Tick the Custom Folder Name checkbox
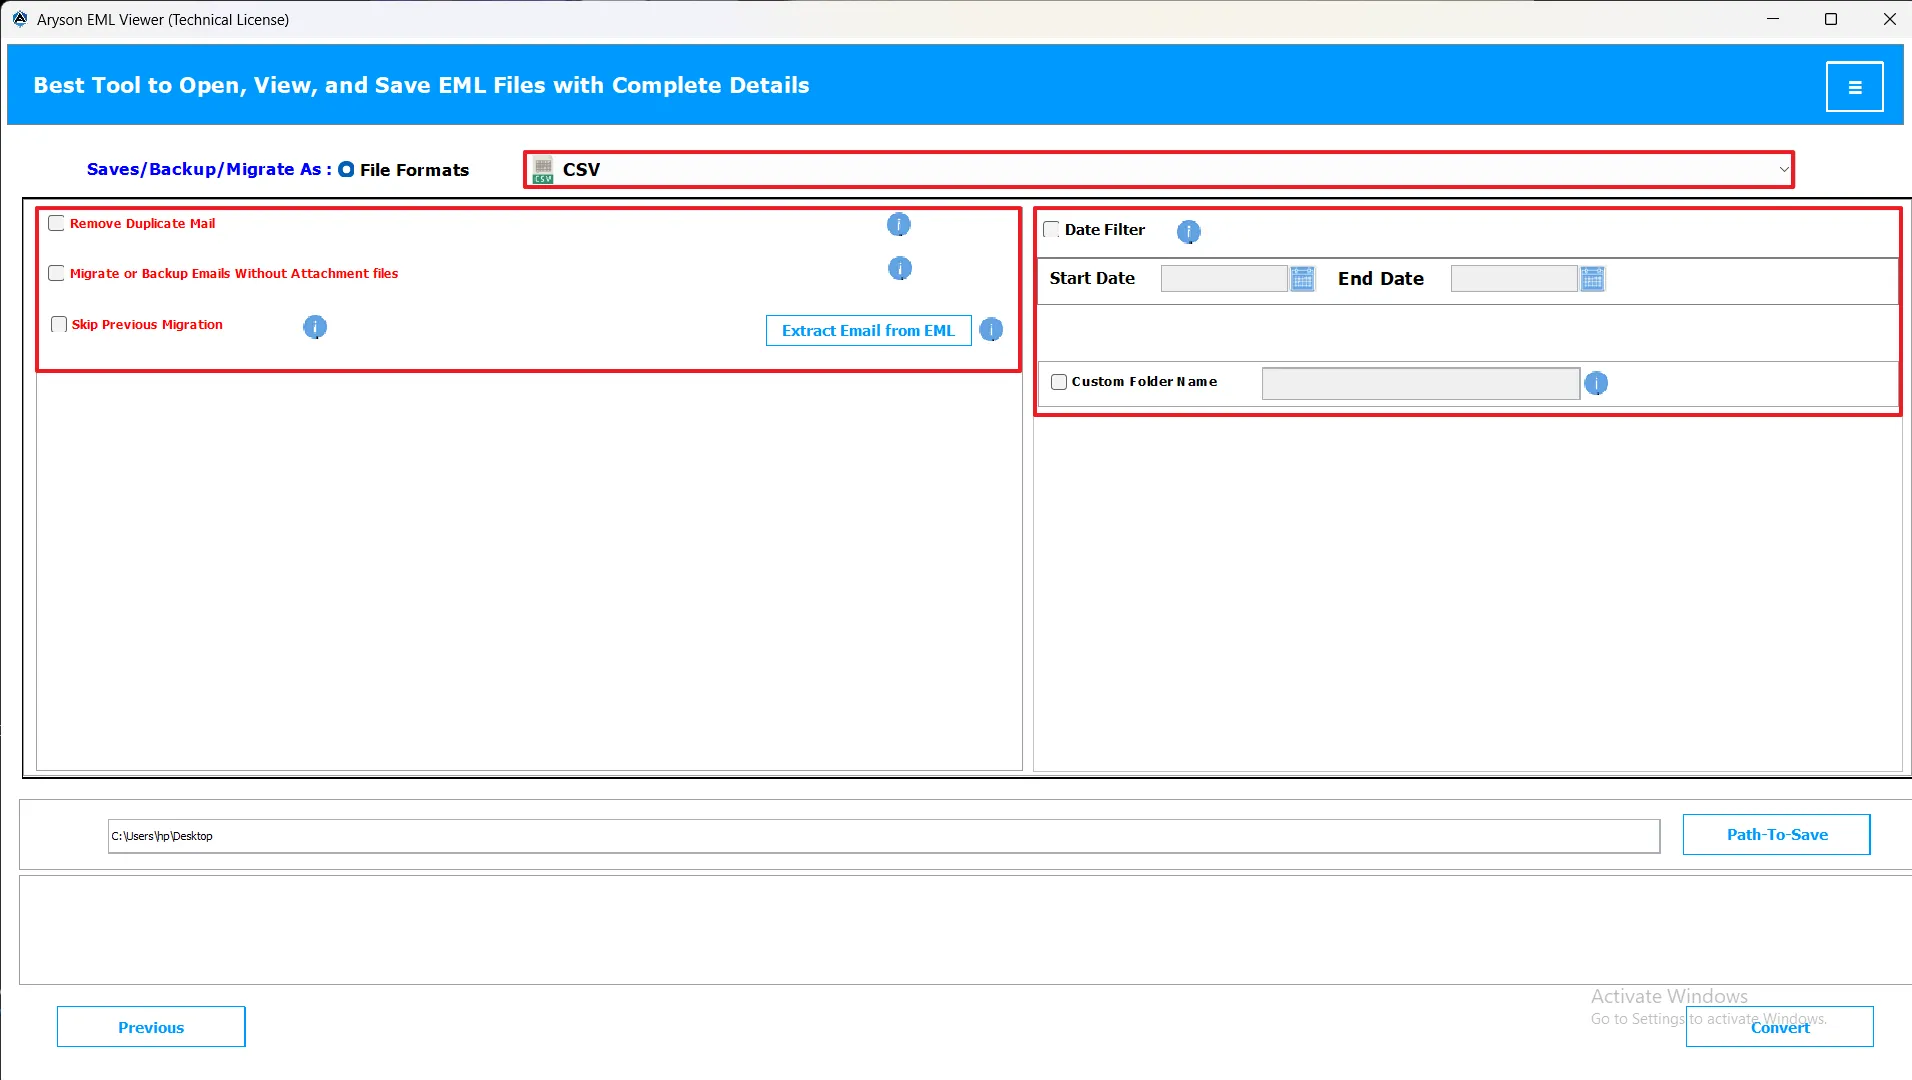The height and width of the screenshot is (1080, 1912). [x=1059, y=382]
